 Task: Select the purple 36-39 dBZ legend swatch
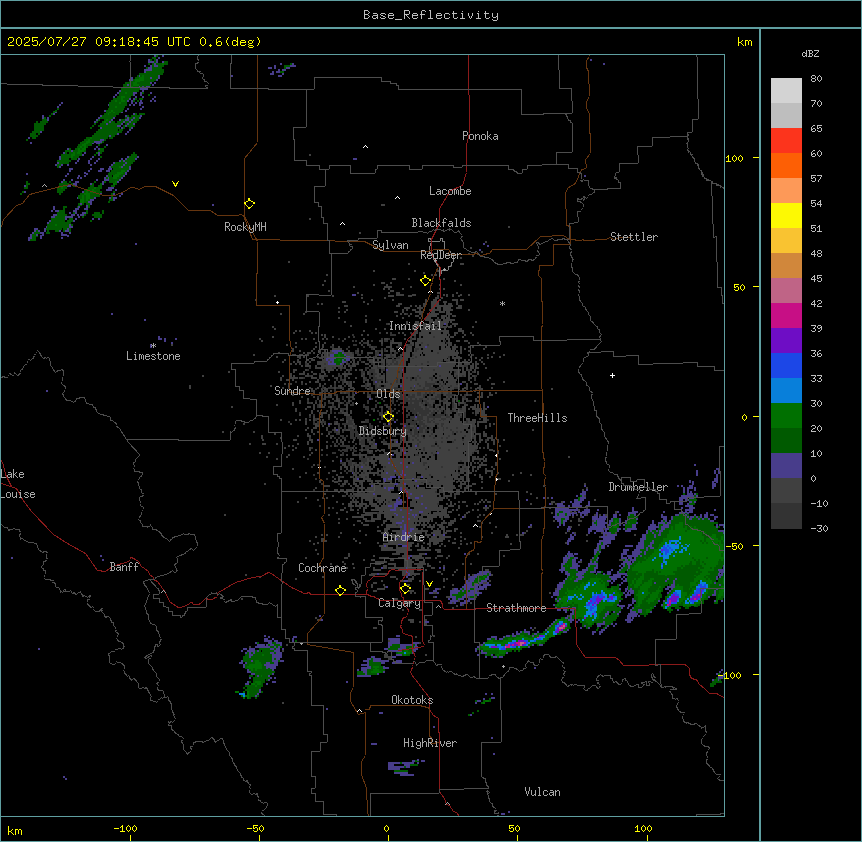pyautogui.click(x=786, y=341)
